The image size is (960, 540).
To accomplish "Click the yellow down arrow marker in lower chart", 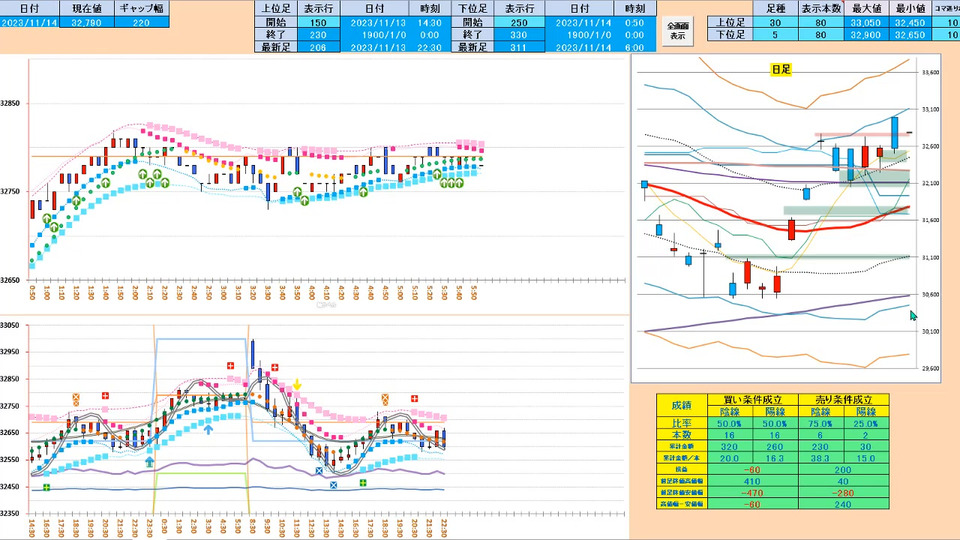I will pos(297,384).
